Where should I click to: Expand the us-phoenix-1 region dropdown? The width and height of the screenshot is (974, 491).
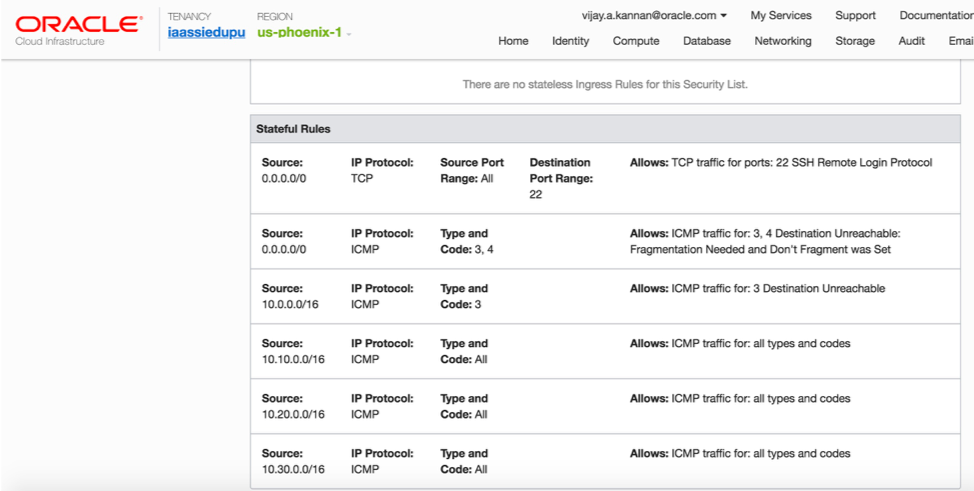304,33
